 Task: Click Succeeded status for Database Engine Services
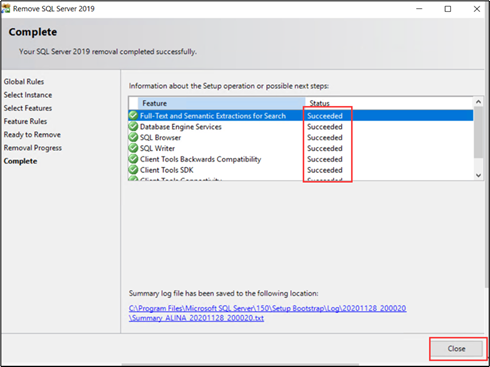325,127
